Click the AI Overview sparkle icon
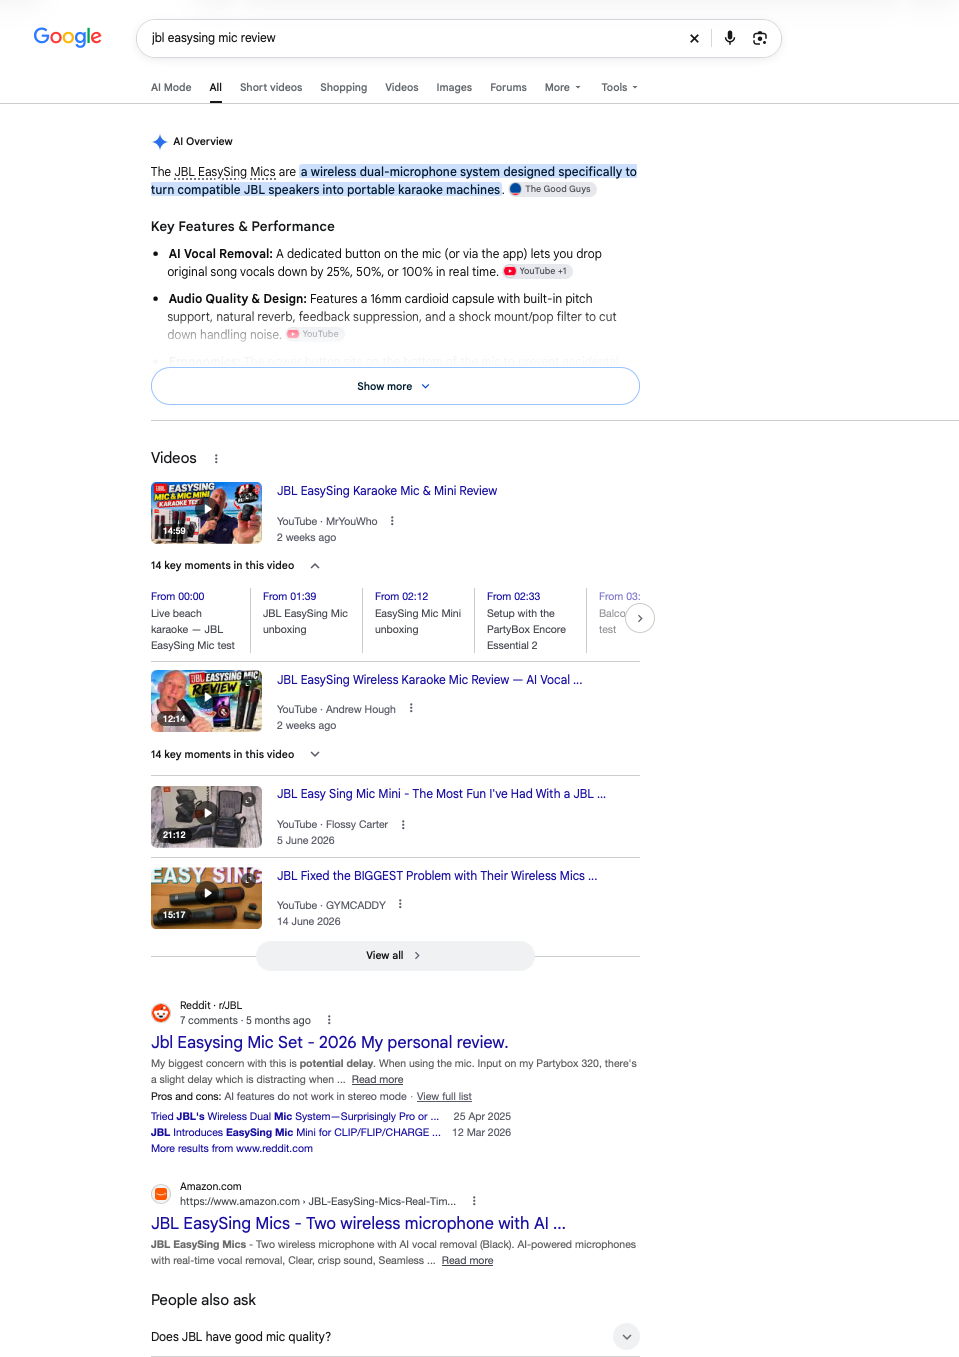 click(x=160, y=142)
